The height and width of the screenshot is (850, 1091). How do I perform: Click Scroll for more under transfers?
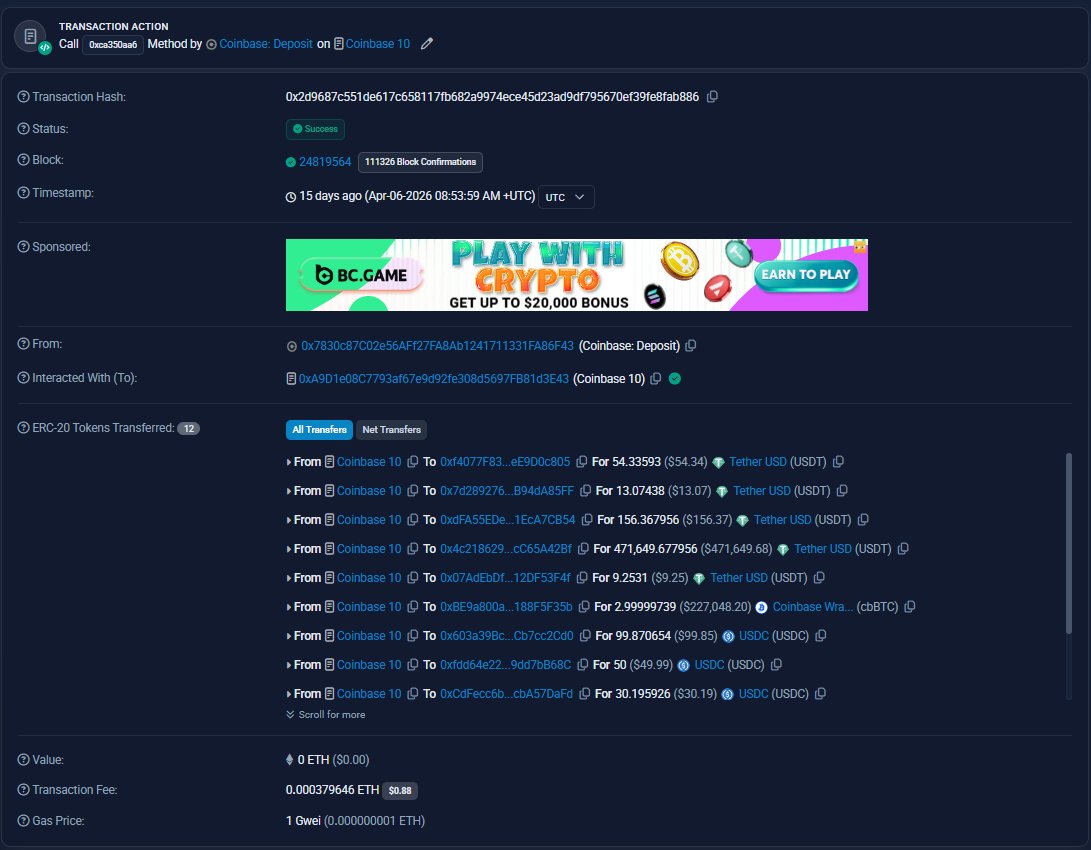pyautogui.click(x=326, y=715)
